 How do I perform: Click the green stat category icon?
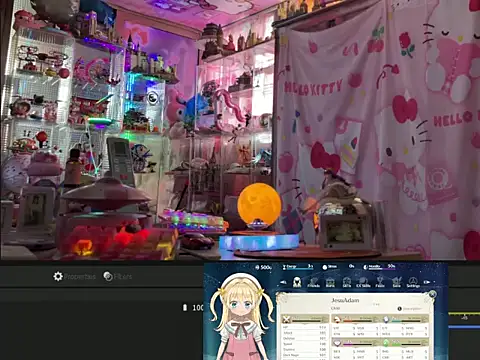point(386,343)
